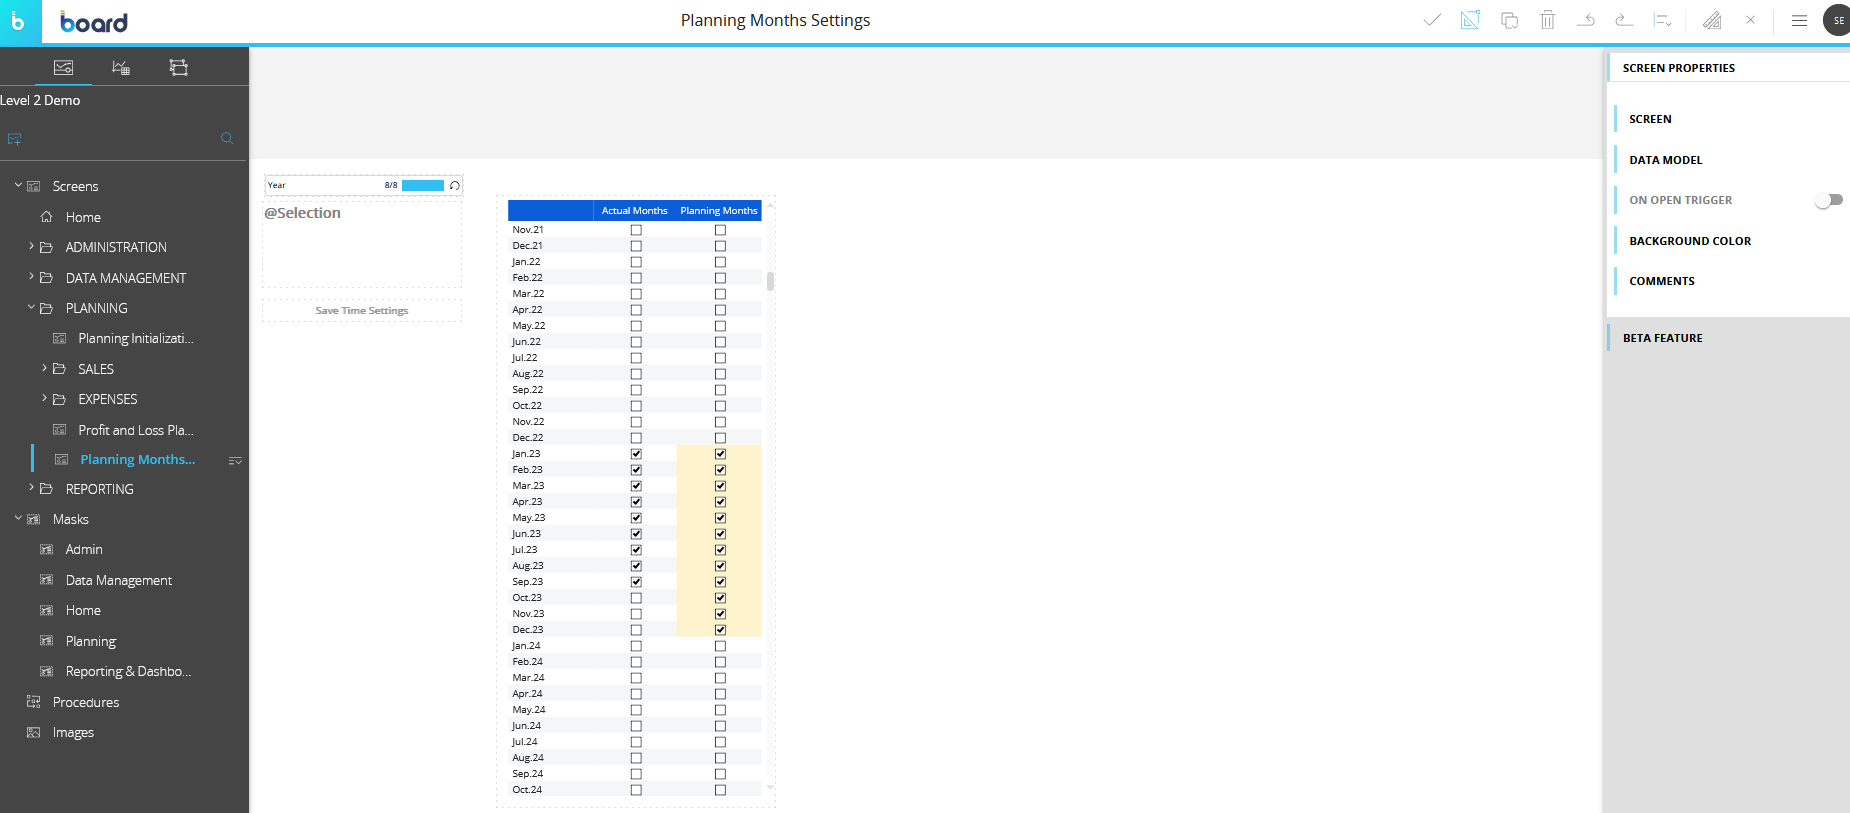
Task: Undo last action with left-curved arrow
Action: coord(1586,20)
